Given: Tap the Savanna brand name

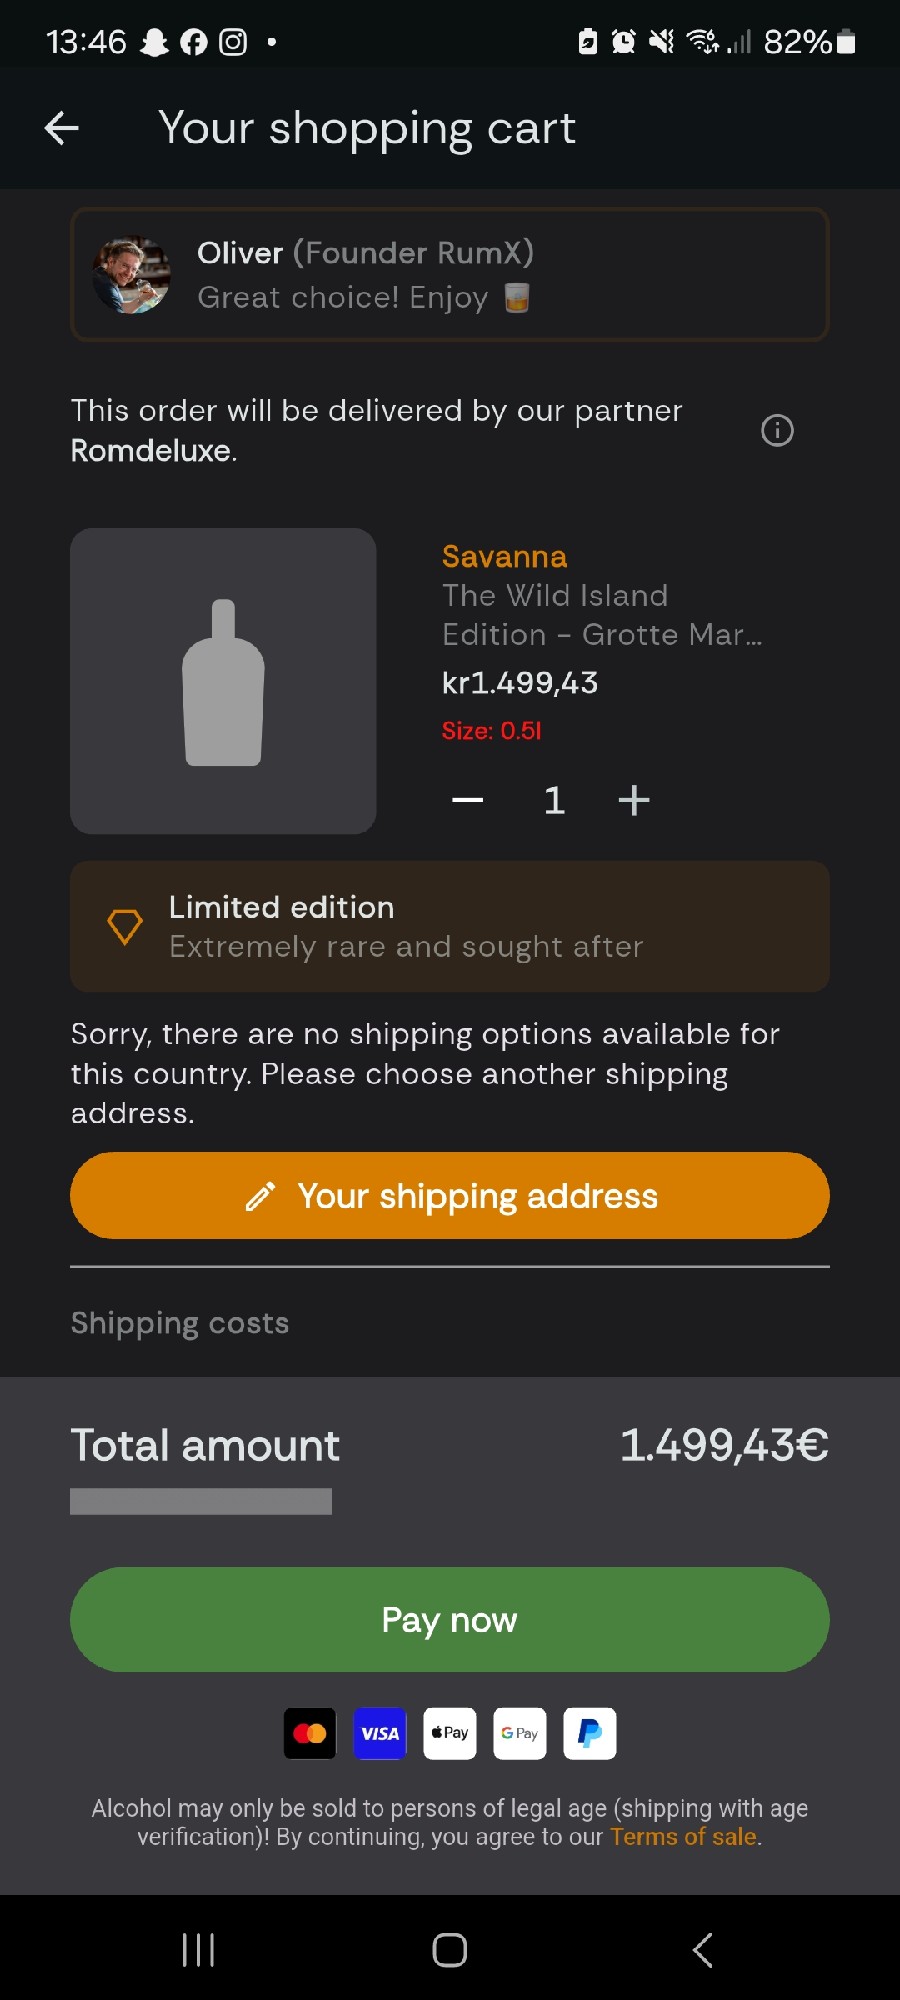Looking at the screenshot, I should click(504, 556).
